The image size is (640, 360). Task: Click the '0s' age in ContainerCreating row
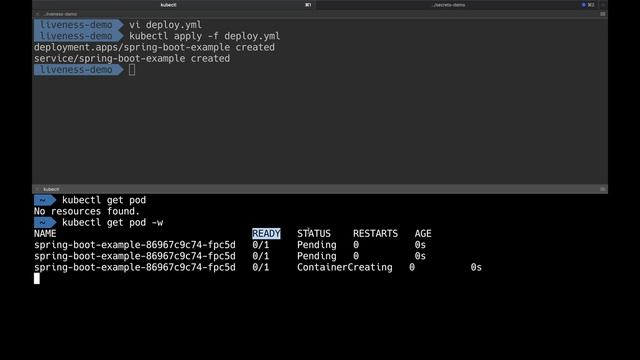pos(476,267)
